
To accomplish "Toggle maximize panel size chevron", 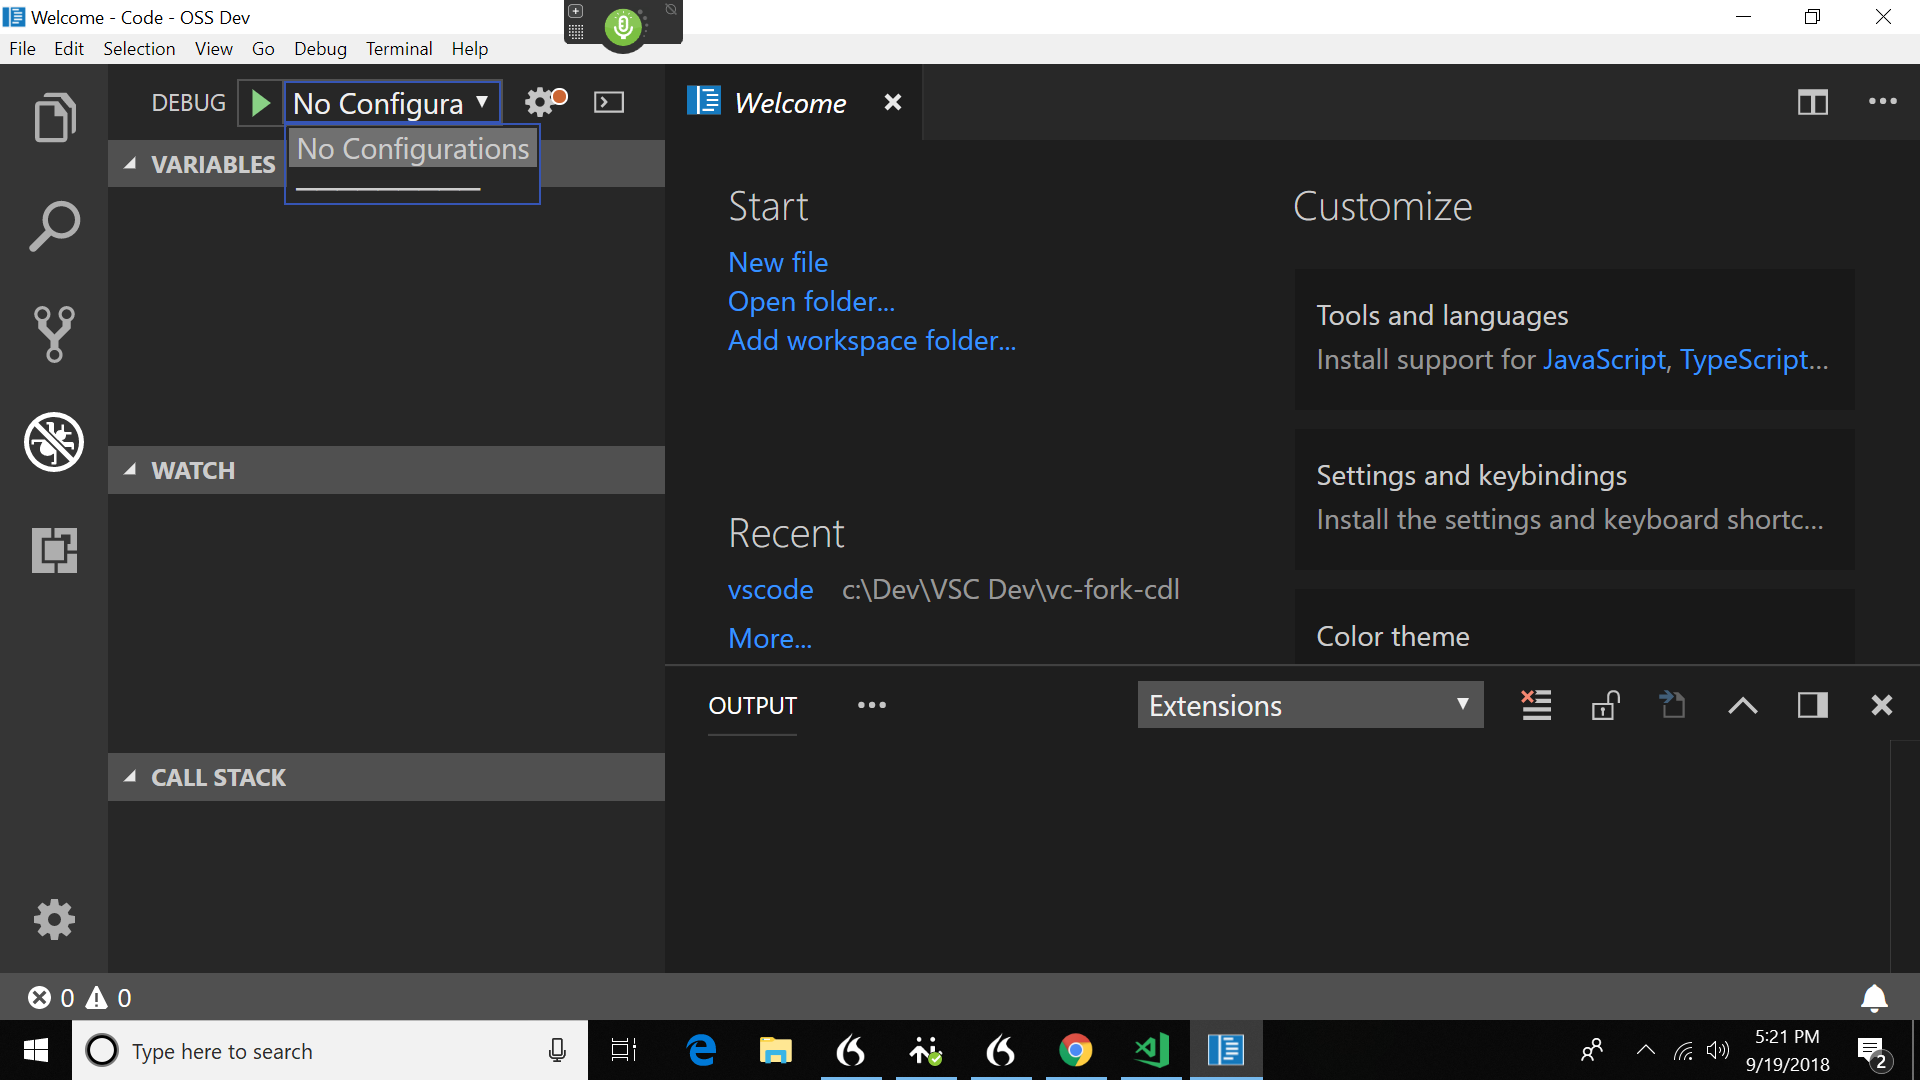I will (1743, 706).
